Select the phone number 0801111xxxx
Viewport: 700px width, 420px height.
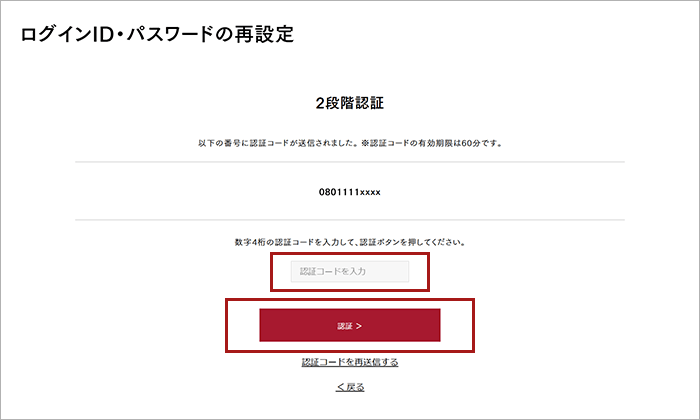pos(350,192)
